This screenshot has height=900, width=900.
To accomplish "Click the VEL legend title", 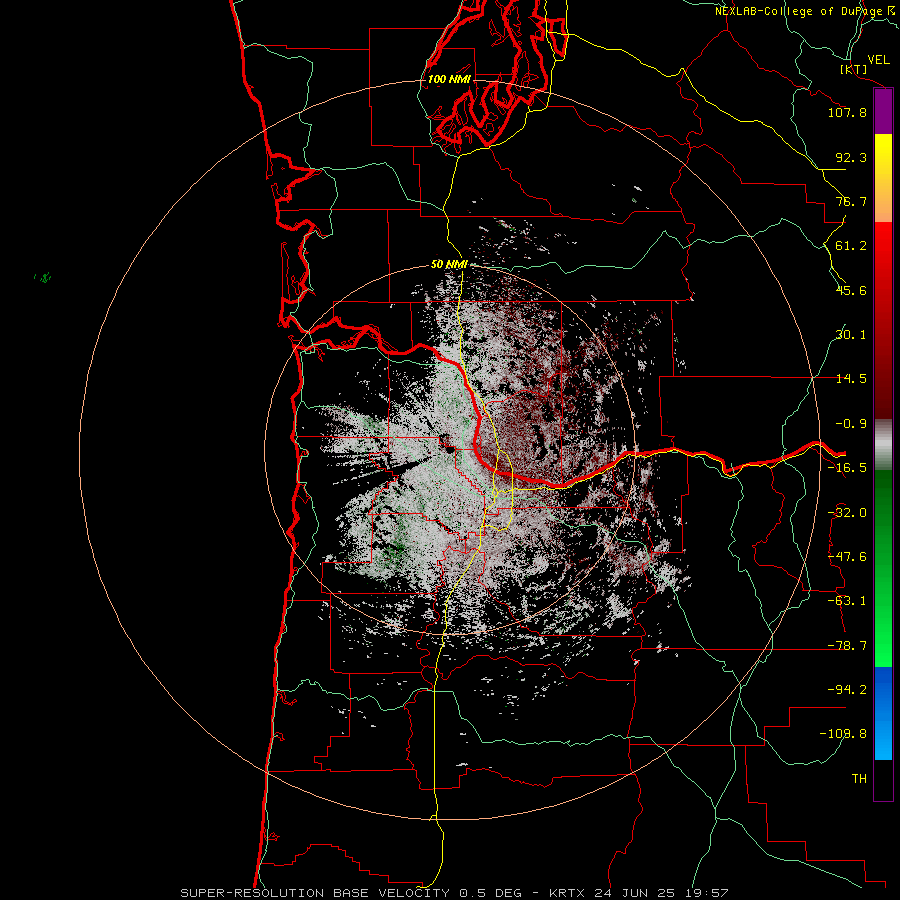I will pyautogui.click(x=879, y=60).
